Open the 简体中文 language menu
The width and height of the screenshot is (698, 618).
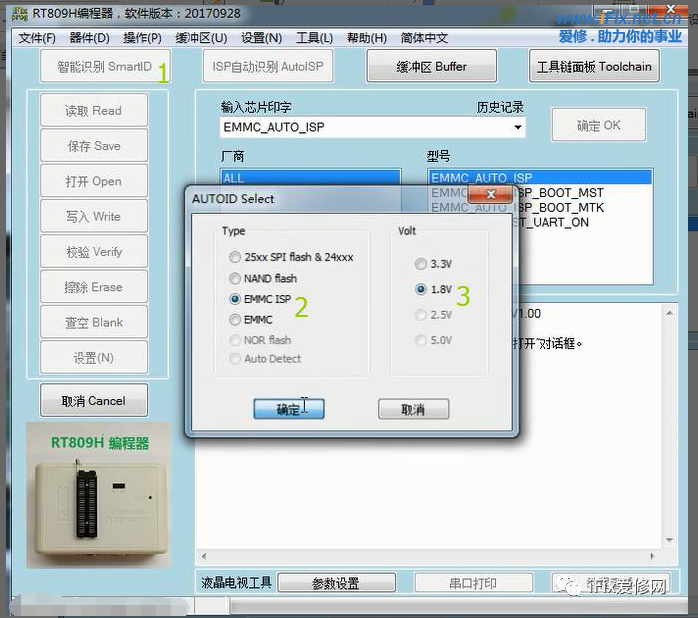[424, 38]
